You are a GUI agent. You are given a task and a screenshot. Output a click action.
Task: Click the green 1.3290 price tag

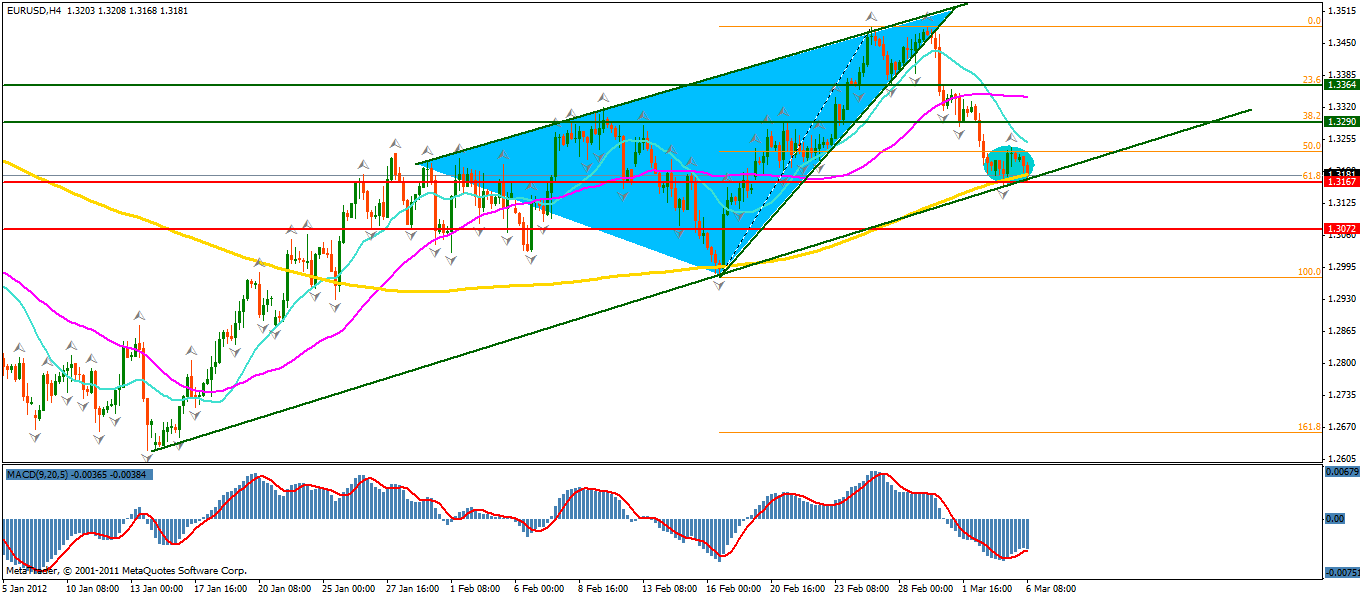(1340, 121)
